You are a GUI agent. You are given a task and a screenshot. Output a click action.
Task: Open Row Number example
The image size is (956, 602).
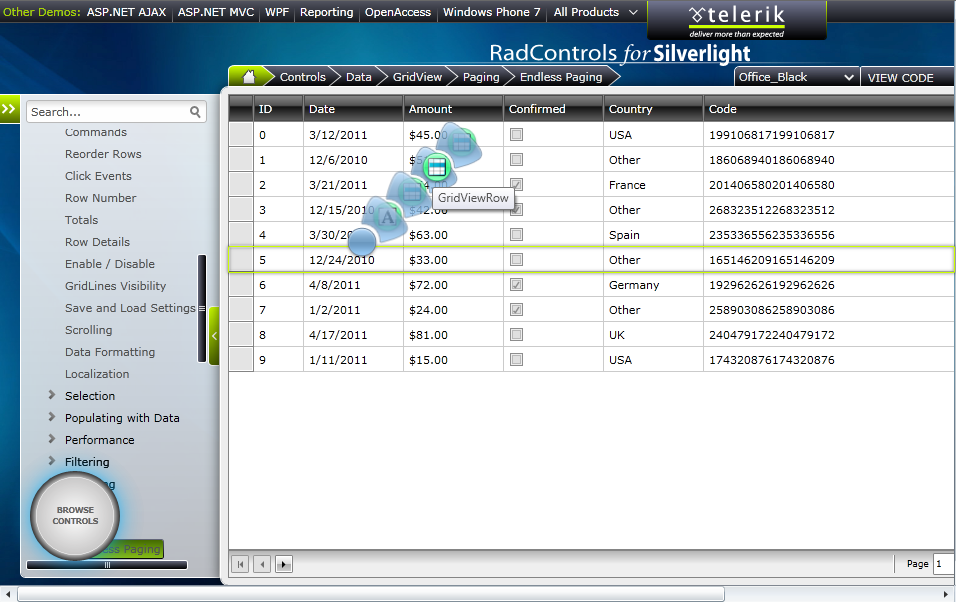pyautogui.click(x=101, y=198)
